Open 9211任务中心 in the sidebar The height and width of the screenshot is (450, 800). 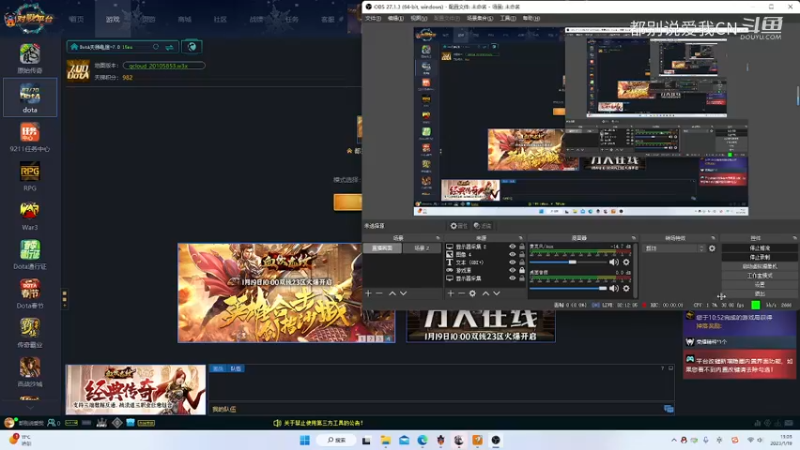[x=30, y=137]
